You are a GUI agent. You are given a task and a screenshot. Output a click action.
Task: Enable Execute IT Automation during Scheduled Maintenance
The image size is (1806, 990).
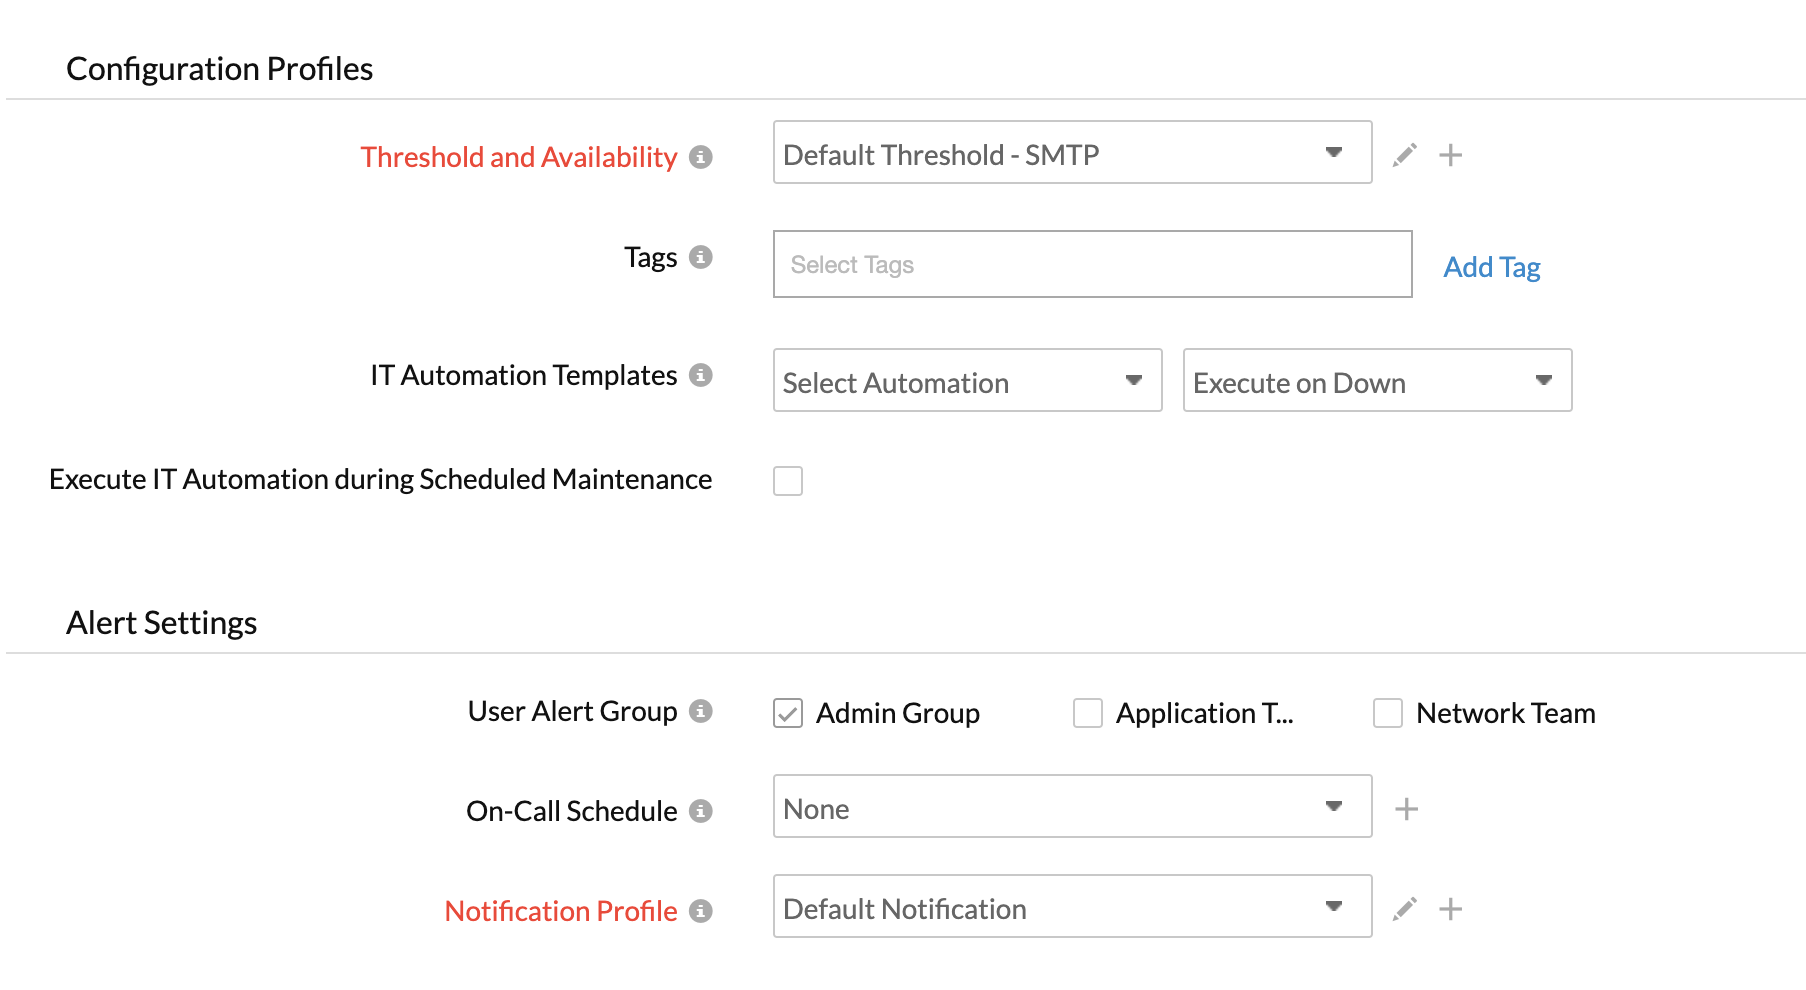[x=788, y=481]
